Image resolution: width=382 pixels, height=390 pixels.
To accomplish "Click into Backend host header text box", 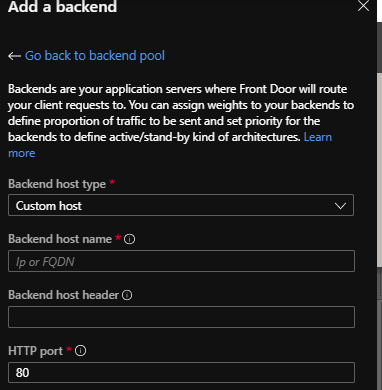I will 181,317.
